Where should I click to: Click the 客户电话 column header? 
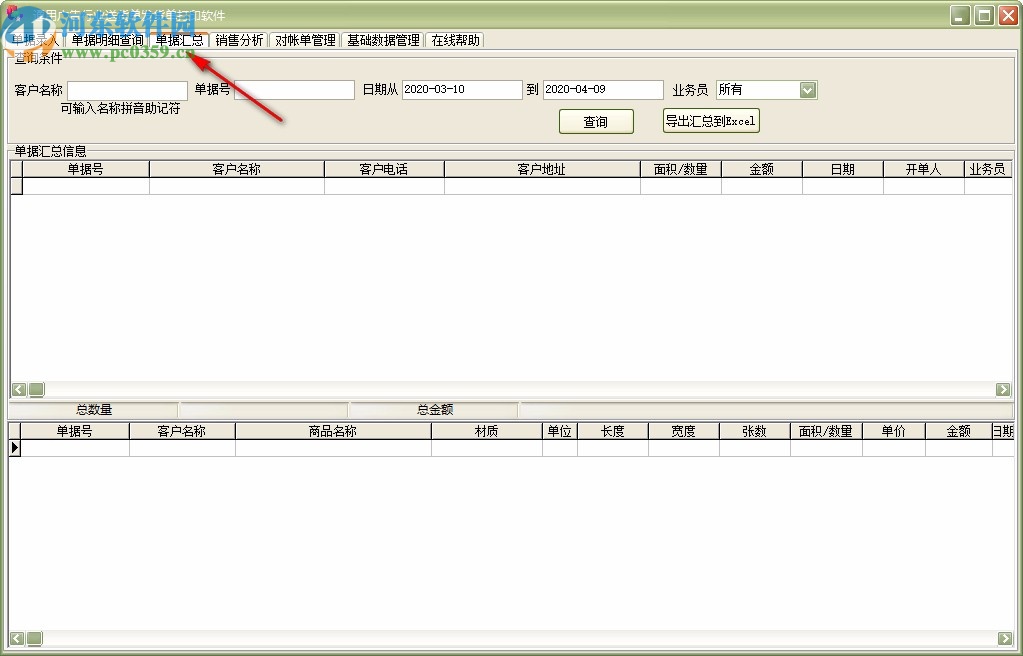384,169
